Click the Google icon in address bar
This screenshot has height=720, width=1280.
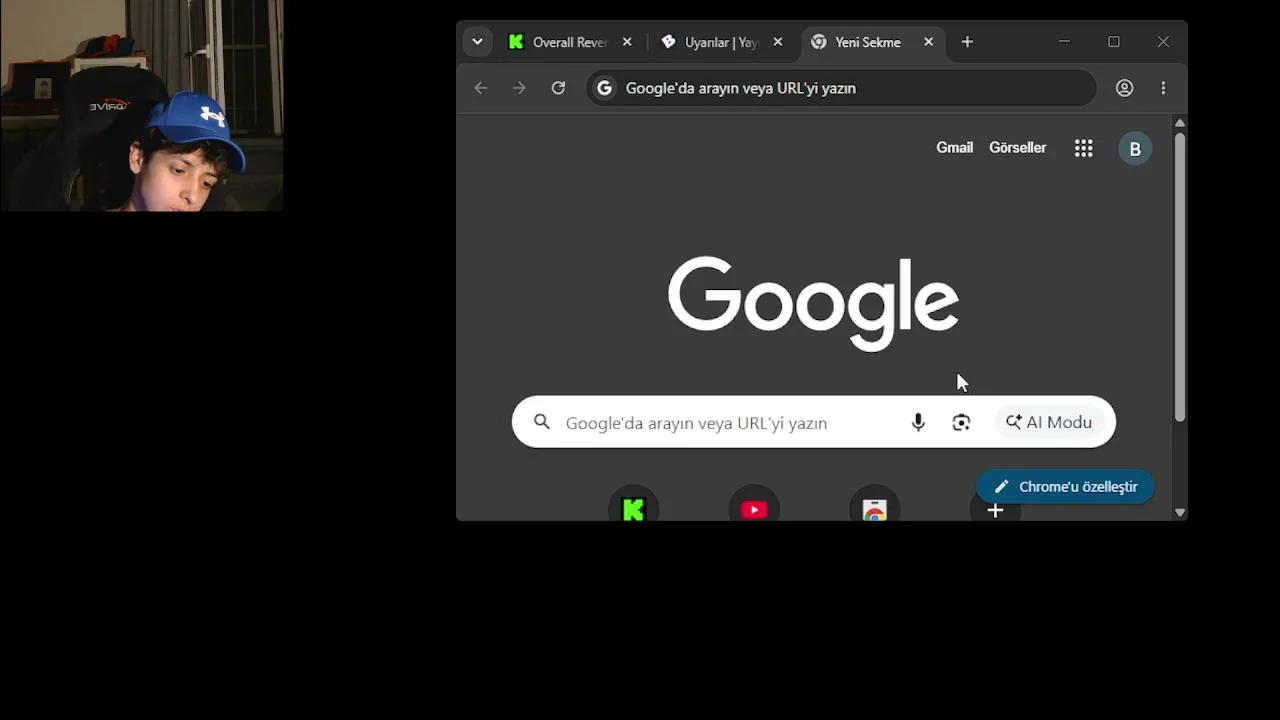[x=604, y=88]
